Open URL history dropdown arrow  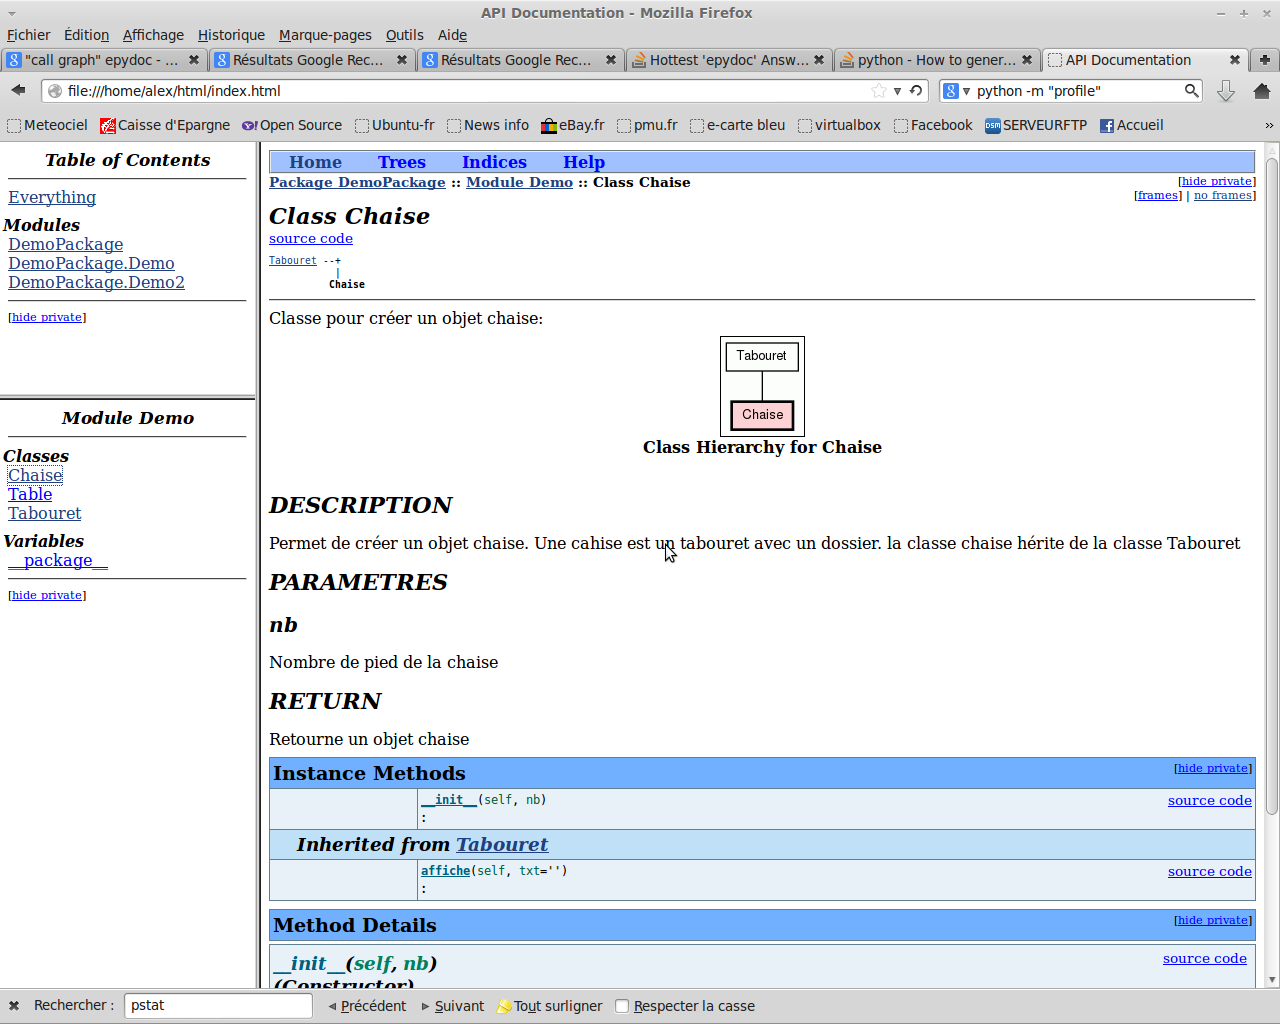coord(897,91)
